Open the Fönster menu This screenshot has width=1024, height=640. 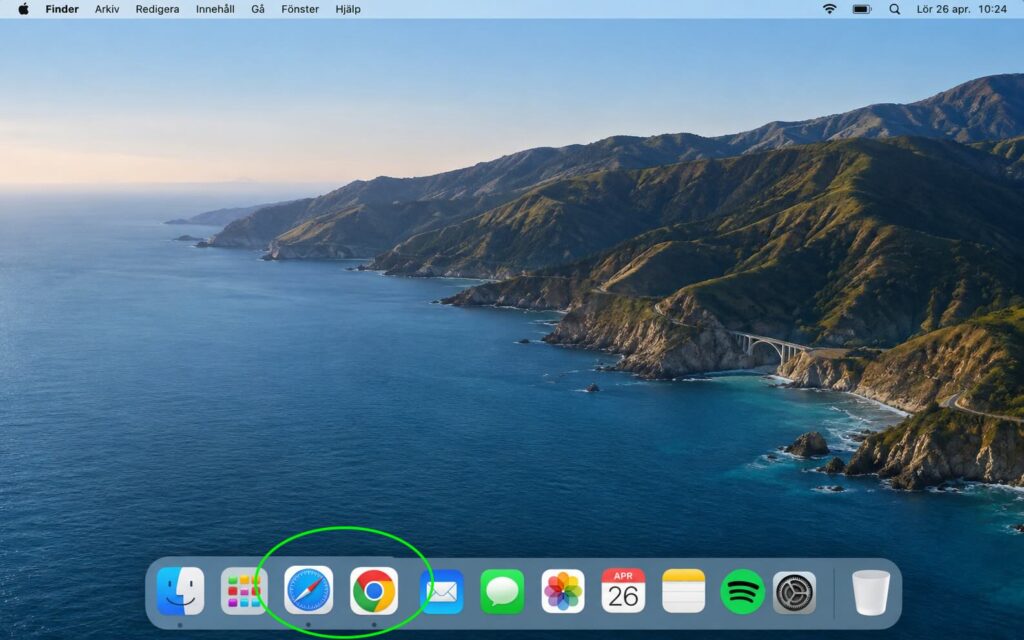[x=300, y=9]
